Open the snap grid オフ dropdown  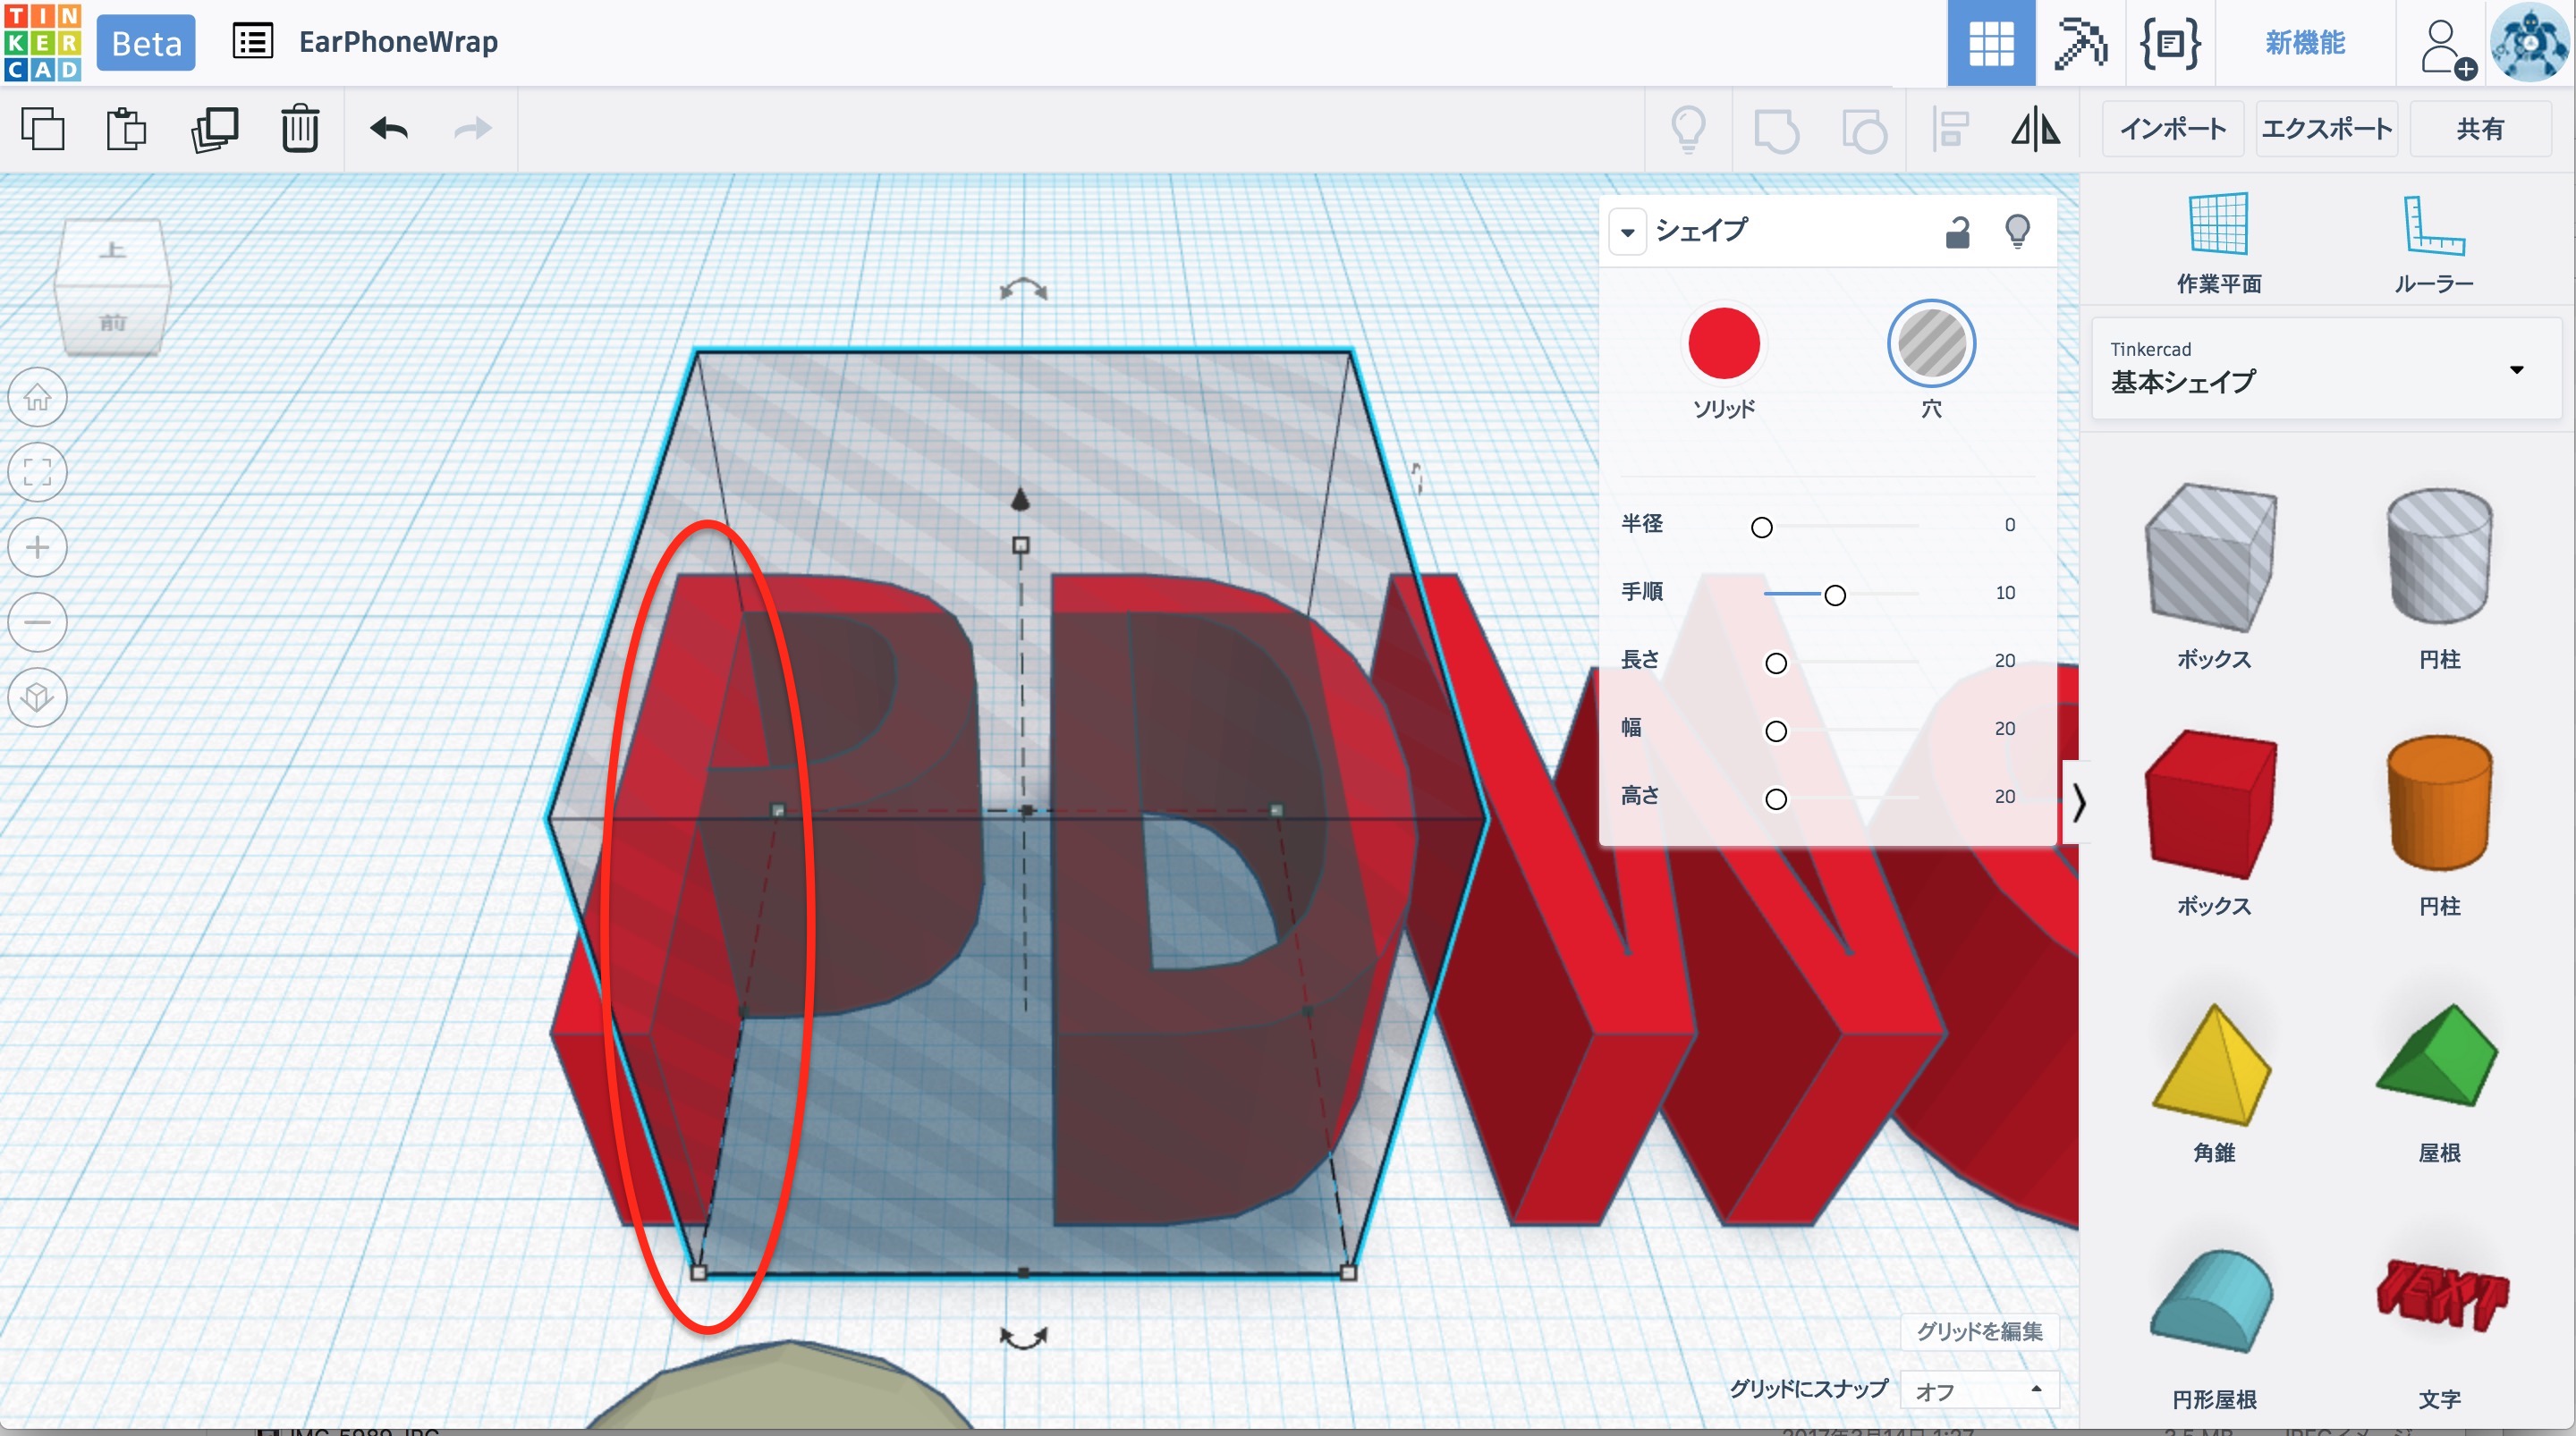(x=1977, y=1390)
